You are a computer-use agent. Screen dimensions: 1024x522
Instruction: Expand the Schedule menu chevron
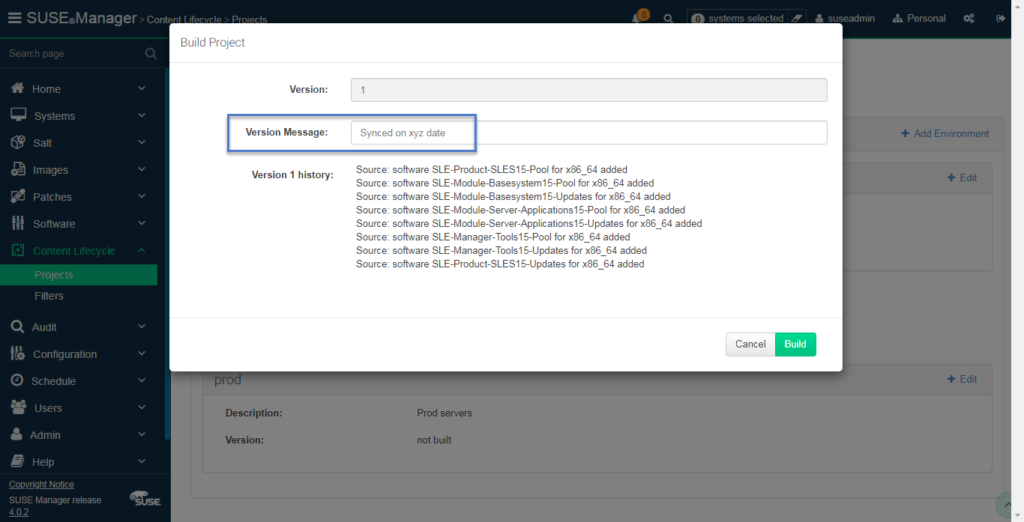(x=142, y=380)
